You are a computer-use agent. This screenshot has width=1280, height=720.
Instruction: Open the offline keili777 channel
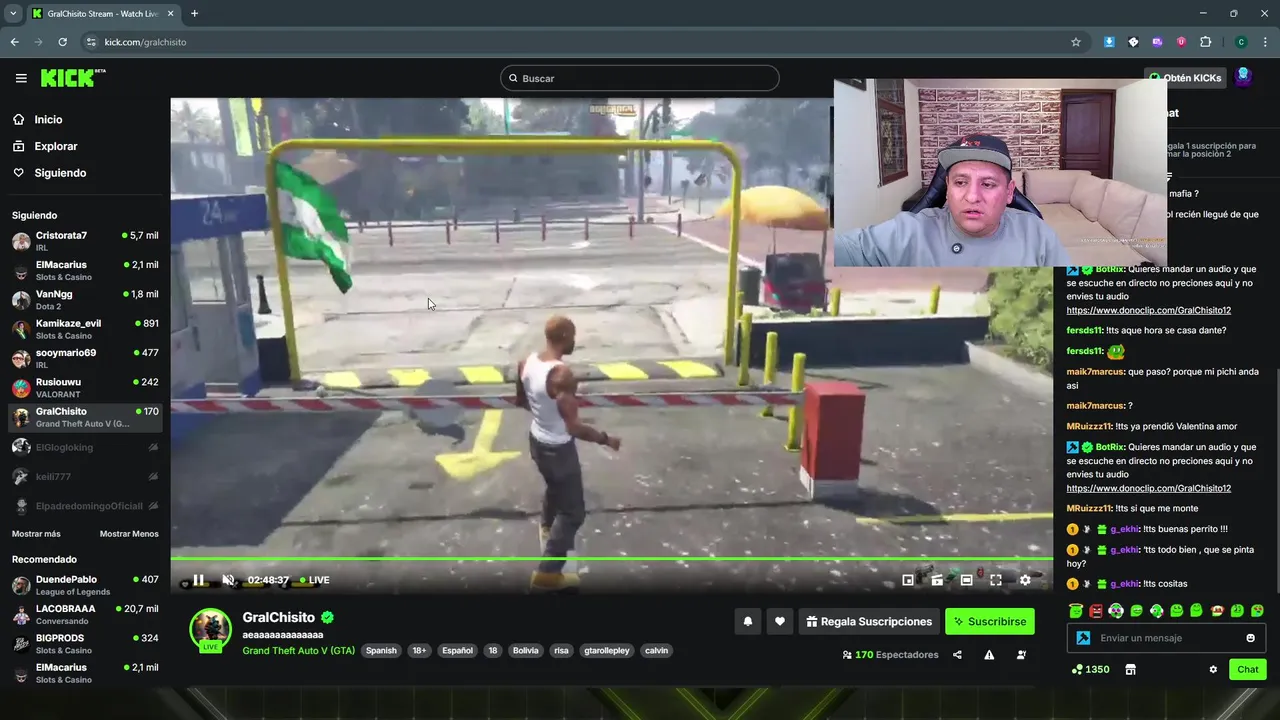[85, 476]
